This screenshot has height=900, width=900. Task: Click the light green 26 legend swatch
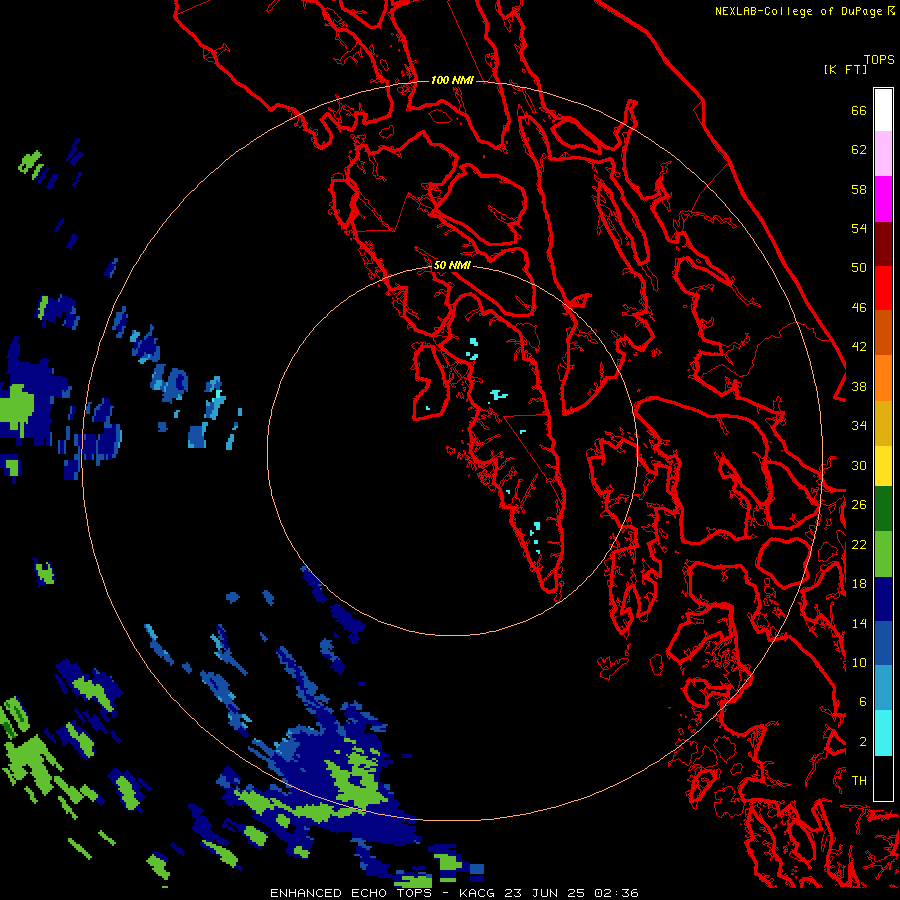[x=883, y=554]
